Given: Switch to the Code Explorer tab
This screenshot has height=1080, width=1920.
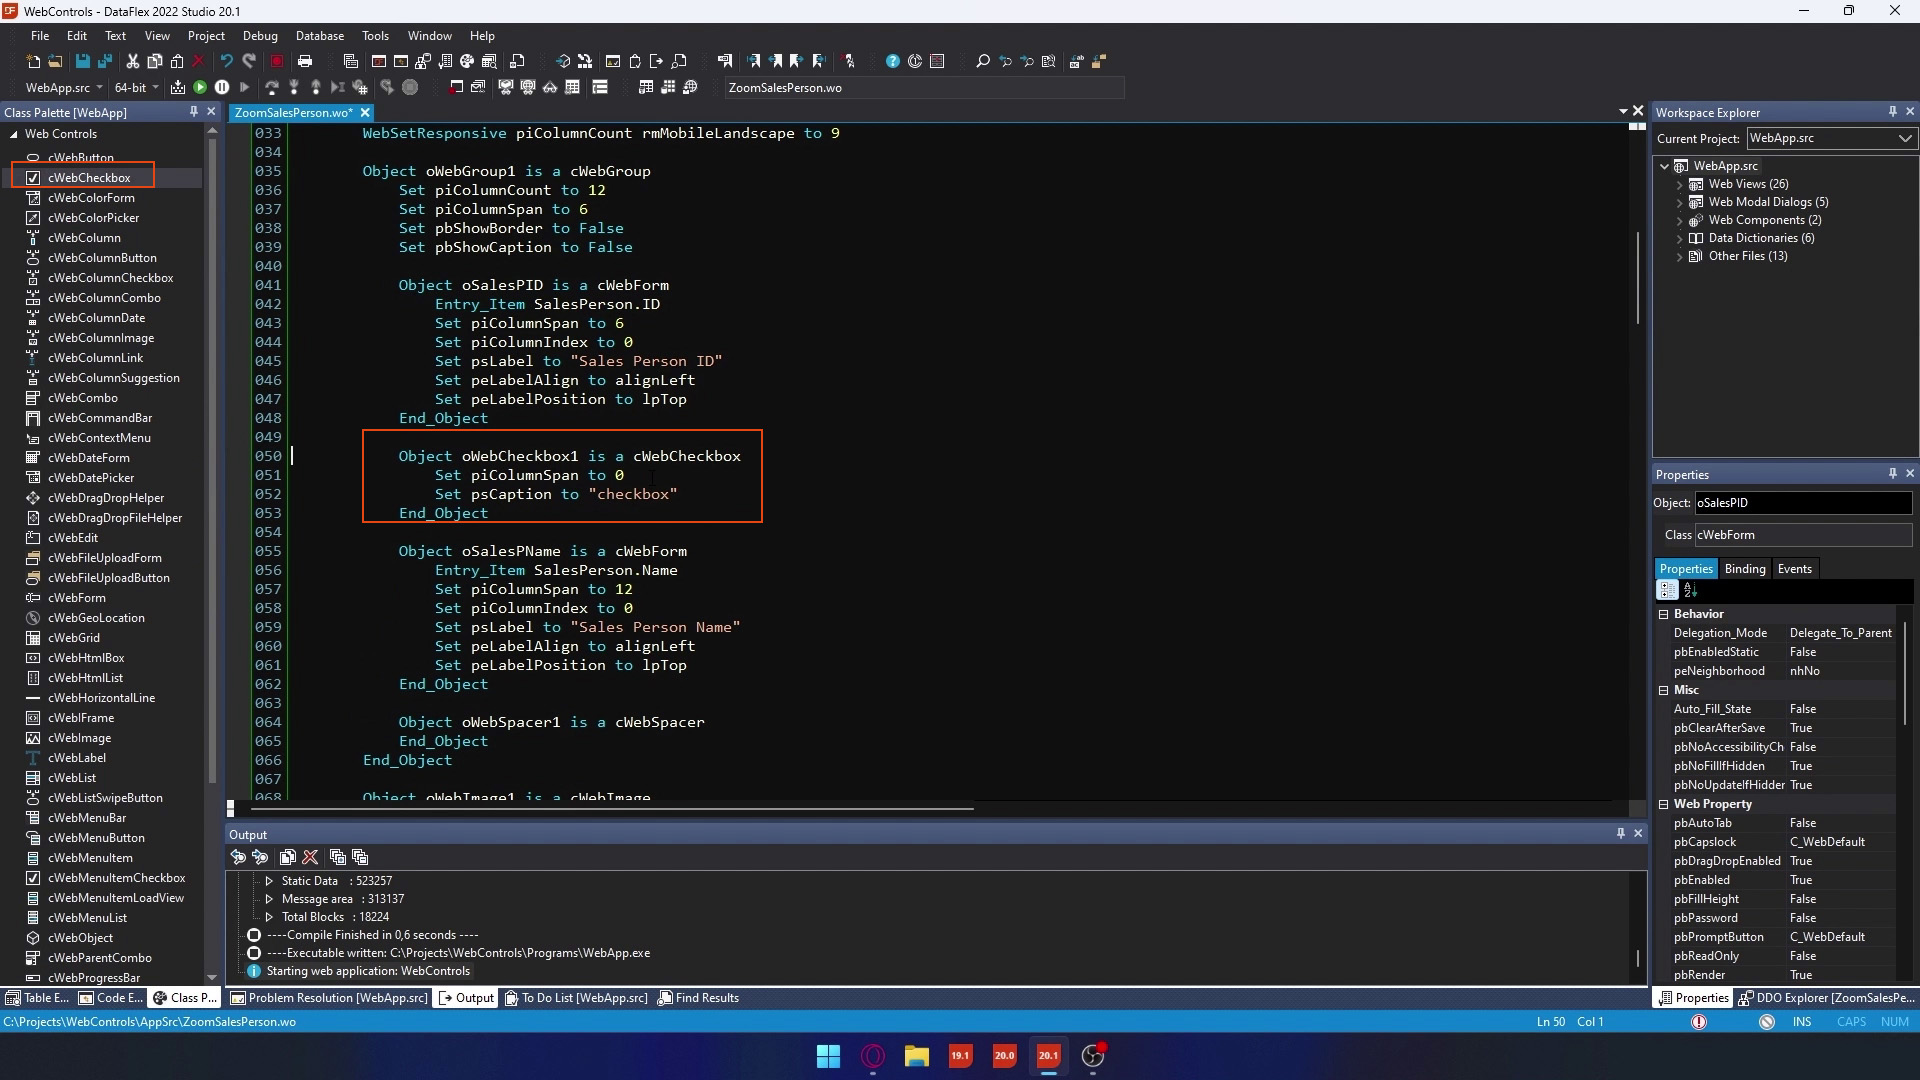Looking at the screenshot, I should [111, 998].
